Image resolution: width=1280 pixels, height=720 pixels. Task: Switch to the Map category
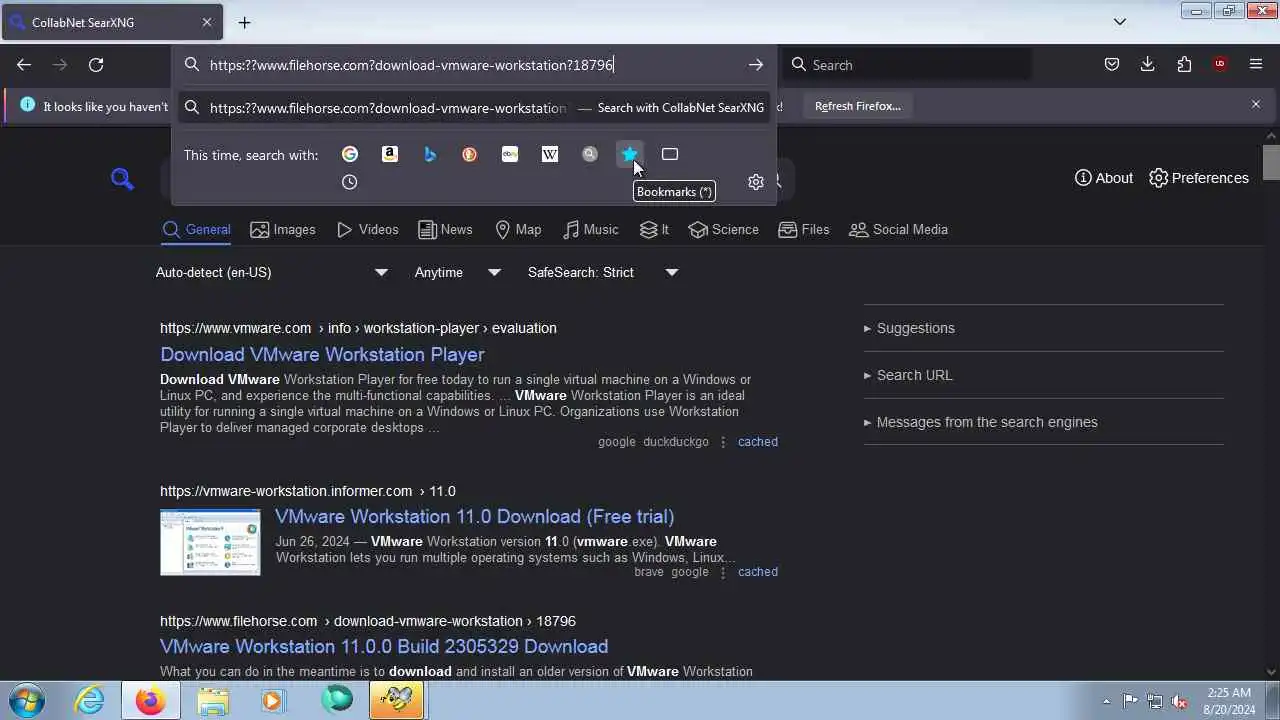518,229
